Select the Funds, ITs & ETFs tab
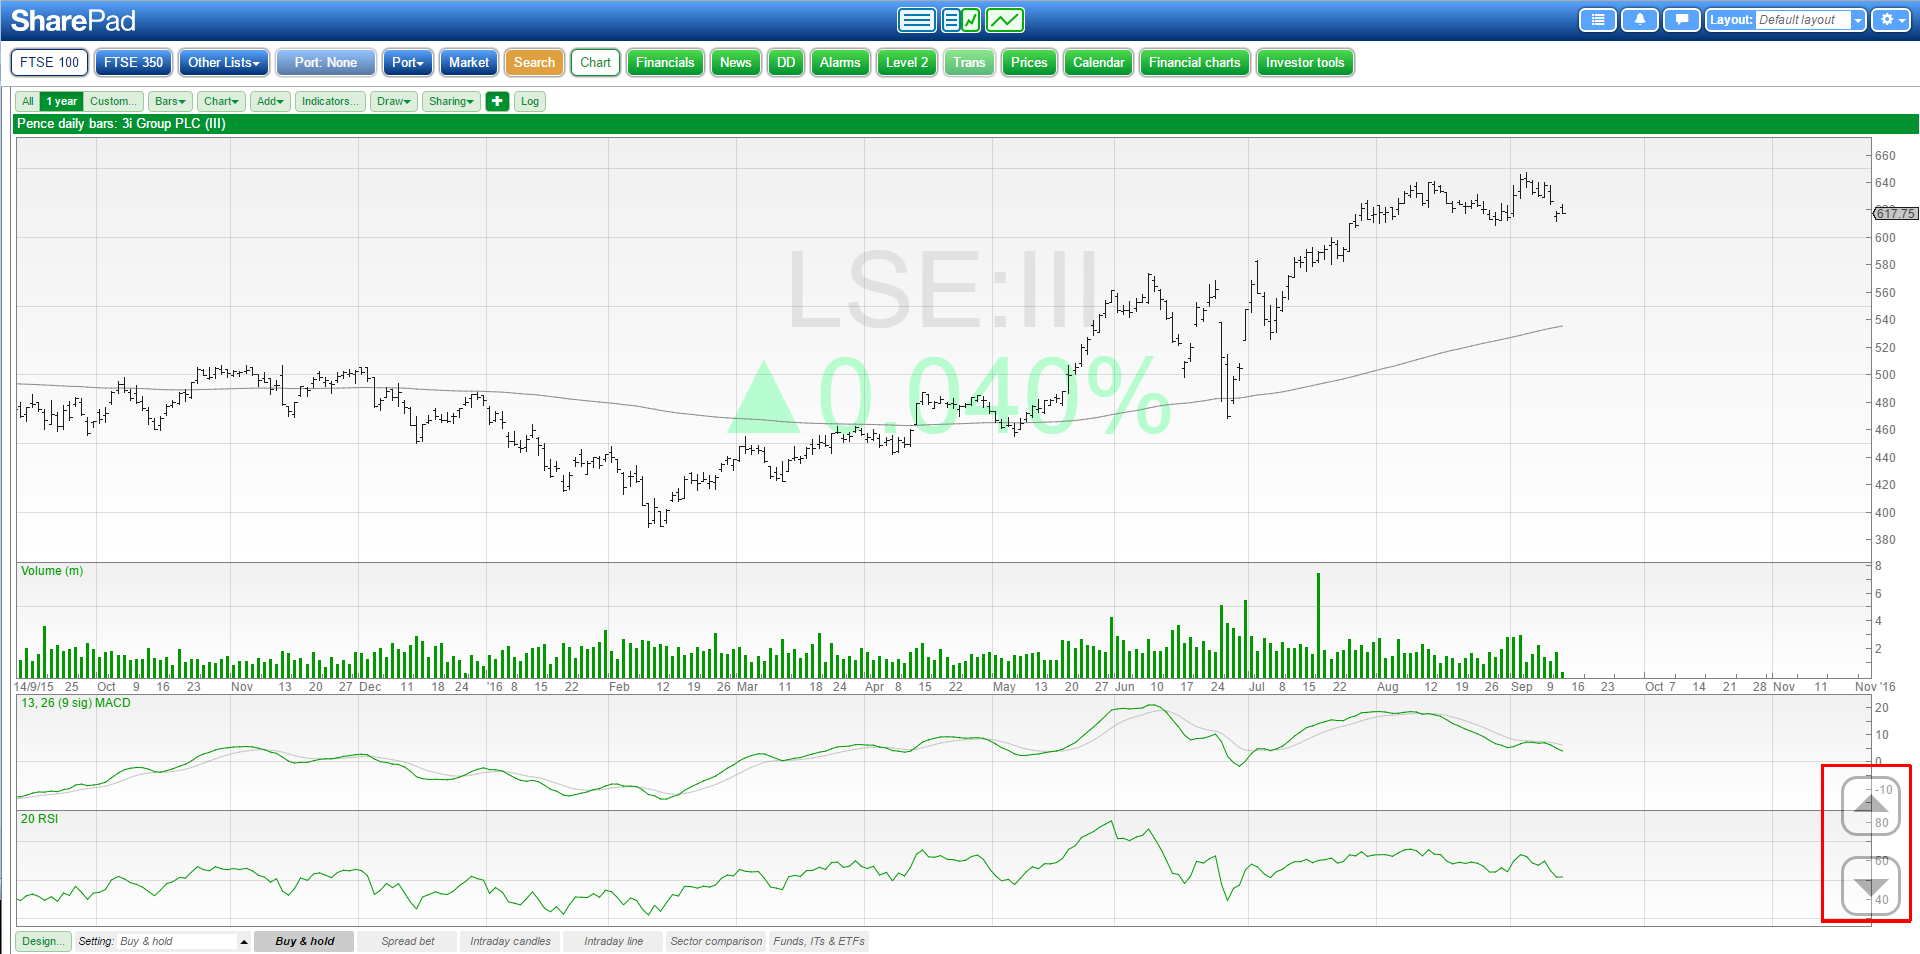This screenshot has width=1920, height=954. [819, 941]
